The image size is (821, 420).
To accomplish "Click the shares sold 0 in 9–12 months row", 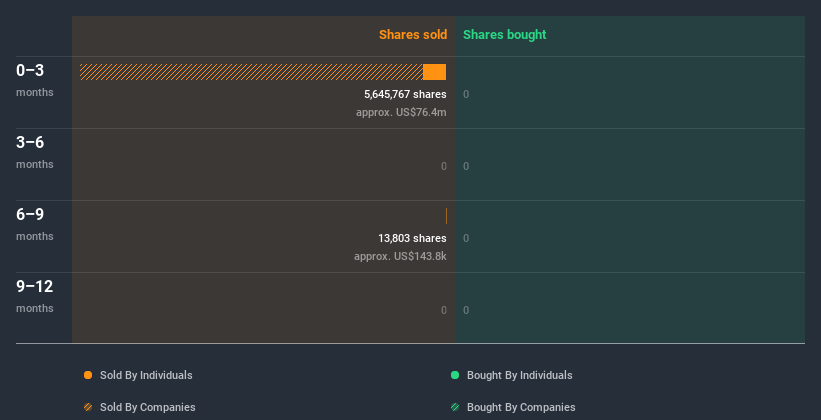I will coord(444,310).
